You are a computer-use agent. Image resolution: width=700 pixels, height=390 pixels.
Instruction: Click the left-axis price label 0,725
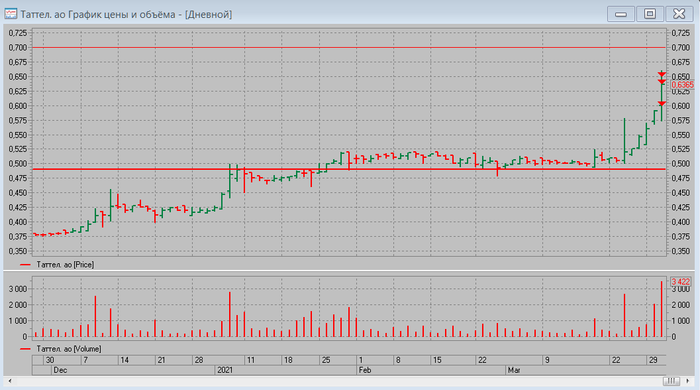coord(18,33)
